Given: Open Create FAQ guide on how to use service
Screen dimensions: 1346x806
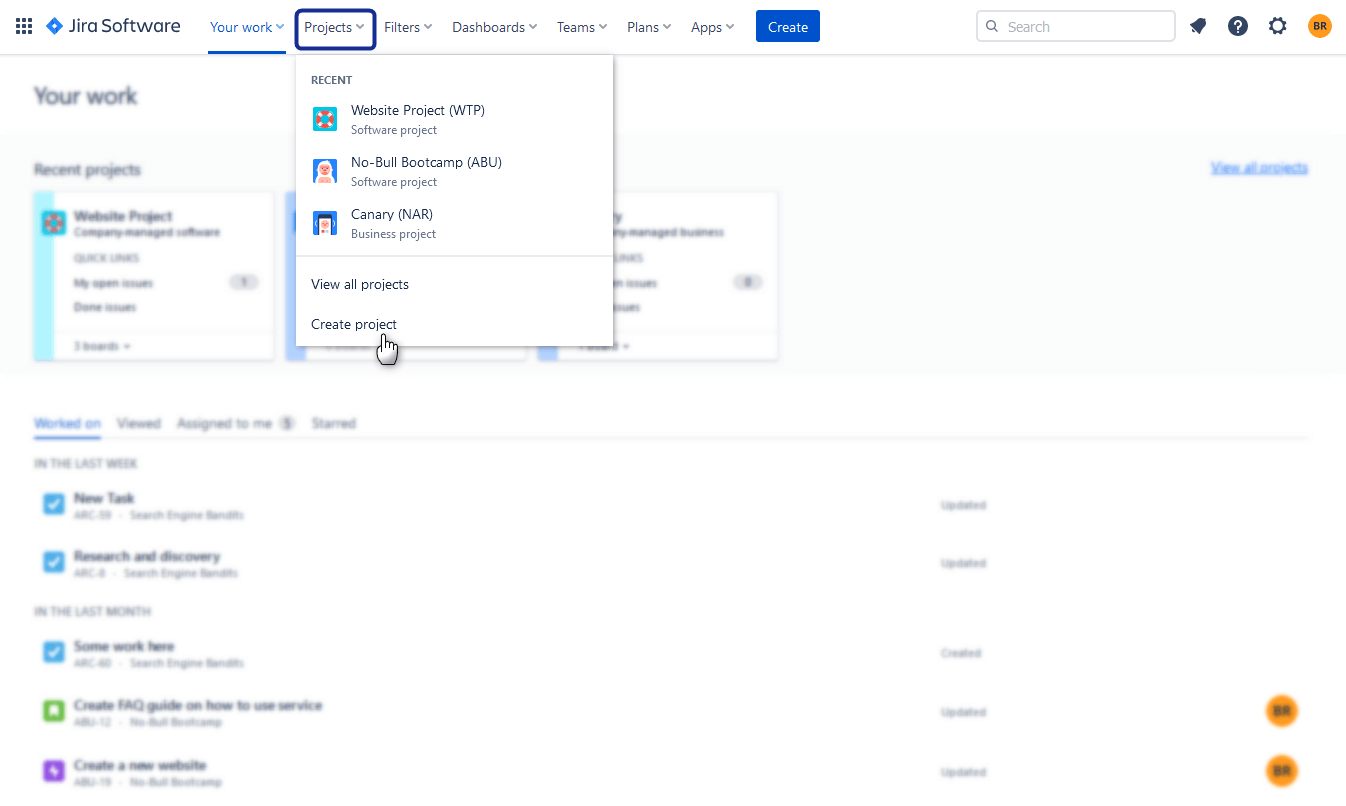Looking at the screenshot, I should coord(198,705).
